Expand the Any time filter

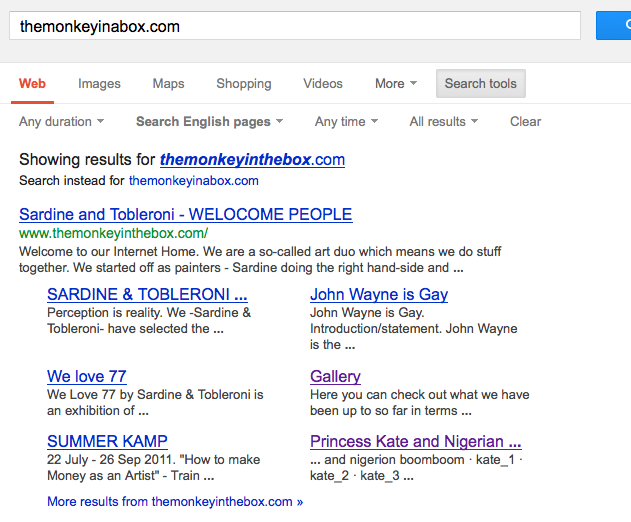pos(346,122)
